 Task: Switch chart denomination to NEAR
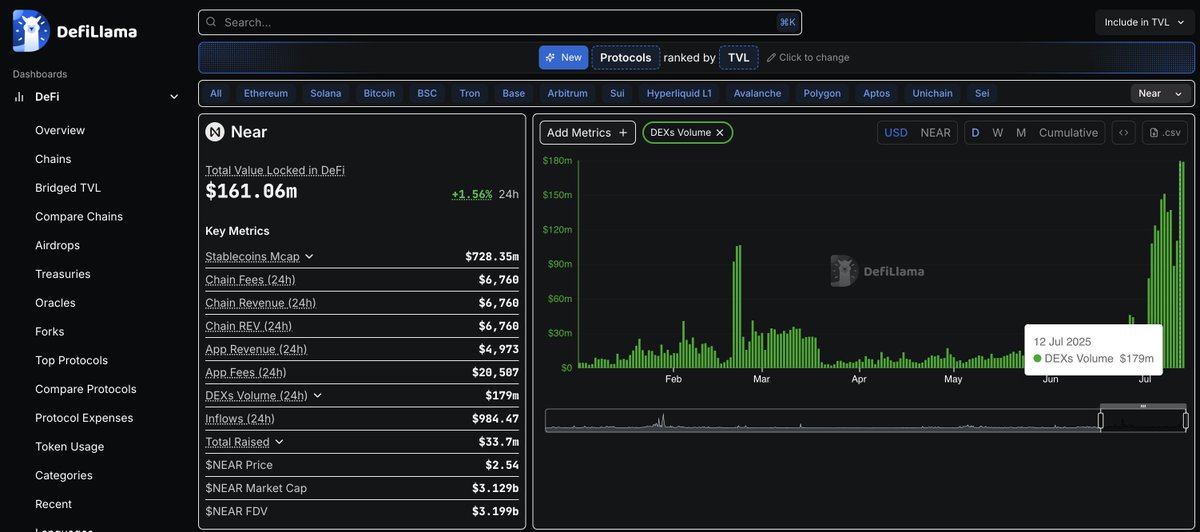click(936, 133)
